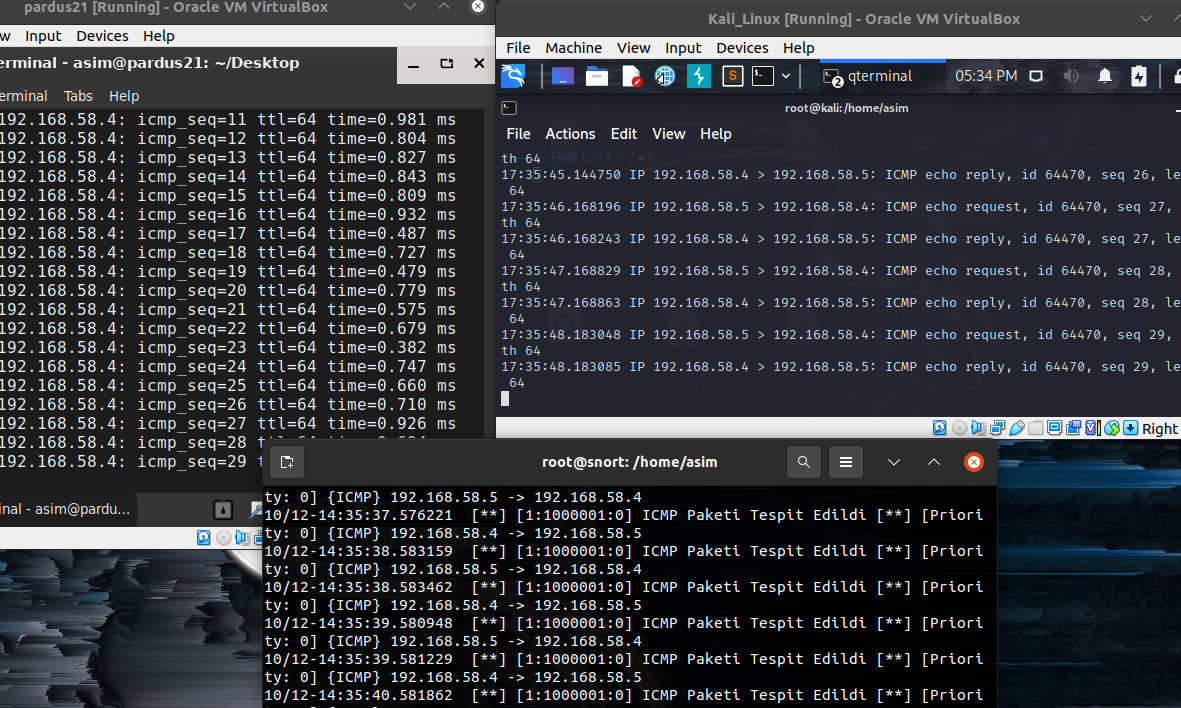Click mouse integration icon in Kali status bar
This screenshot has width=1181, height=708.
(x=1112, y=428)
